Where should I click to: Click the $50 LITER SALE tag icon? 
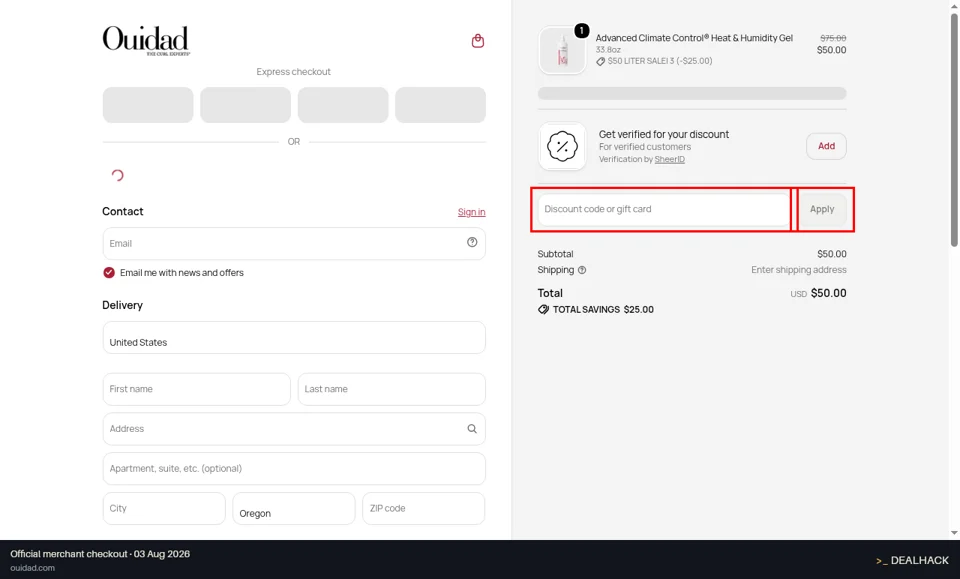pos(601,61)
